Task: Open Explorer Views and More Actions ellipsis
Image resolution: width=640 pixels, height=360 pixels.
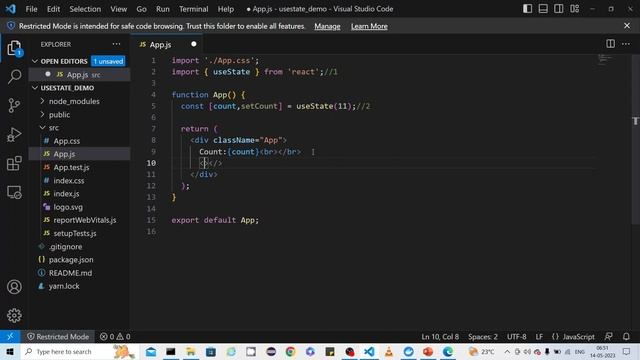Action: coord(116,44)
